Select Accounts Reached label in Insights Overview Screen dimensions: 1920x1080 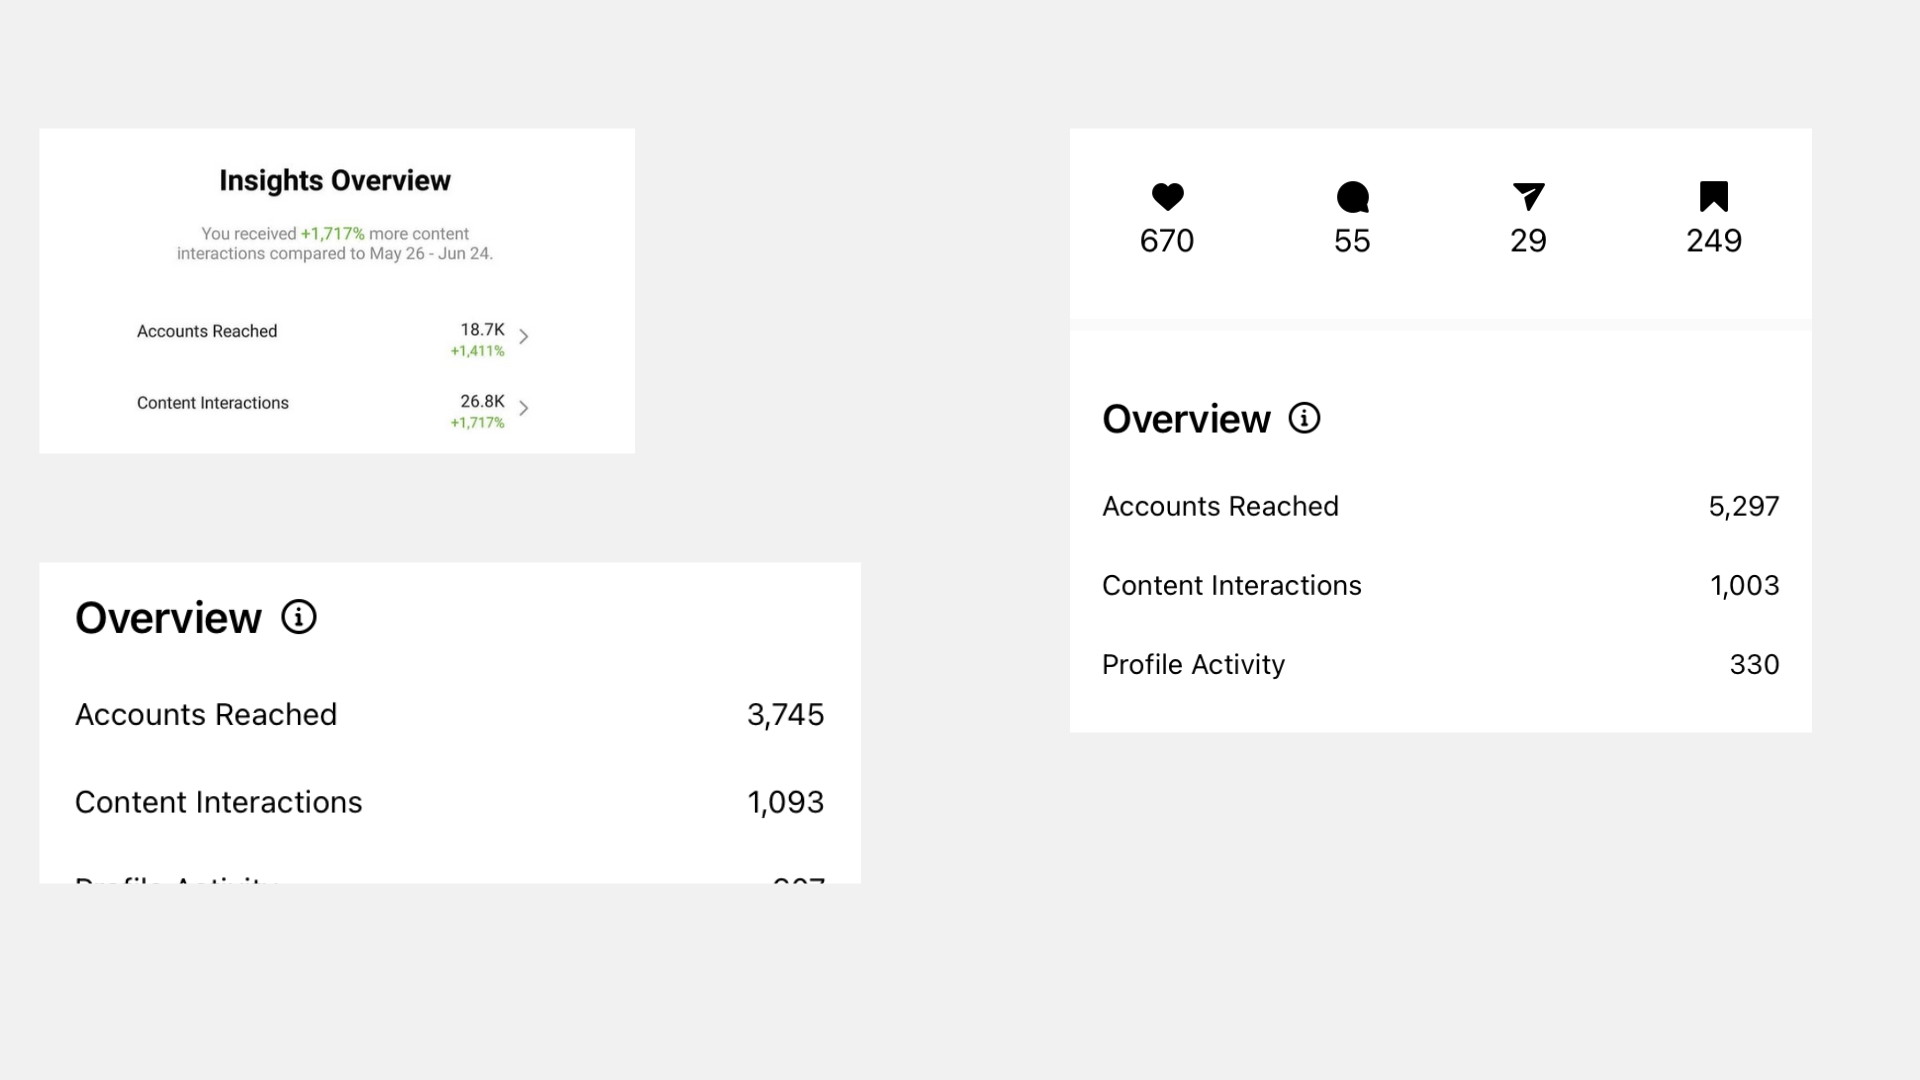click(207, 331)
